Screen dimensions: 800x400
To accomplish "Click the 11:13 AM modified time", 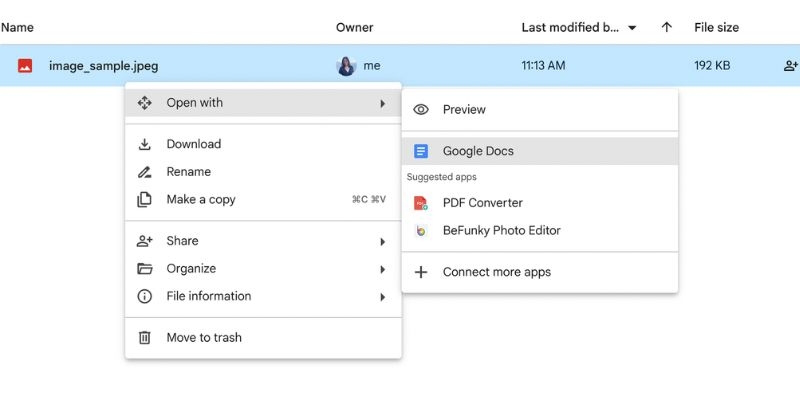I will point(543,66).
